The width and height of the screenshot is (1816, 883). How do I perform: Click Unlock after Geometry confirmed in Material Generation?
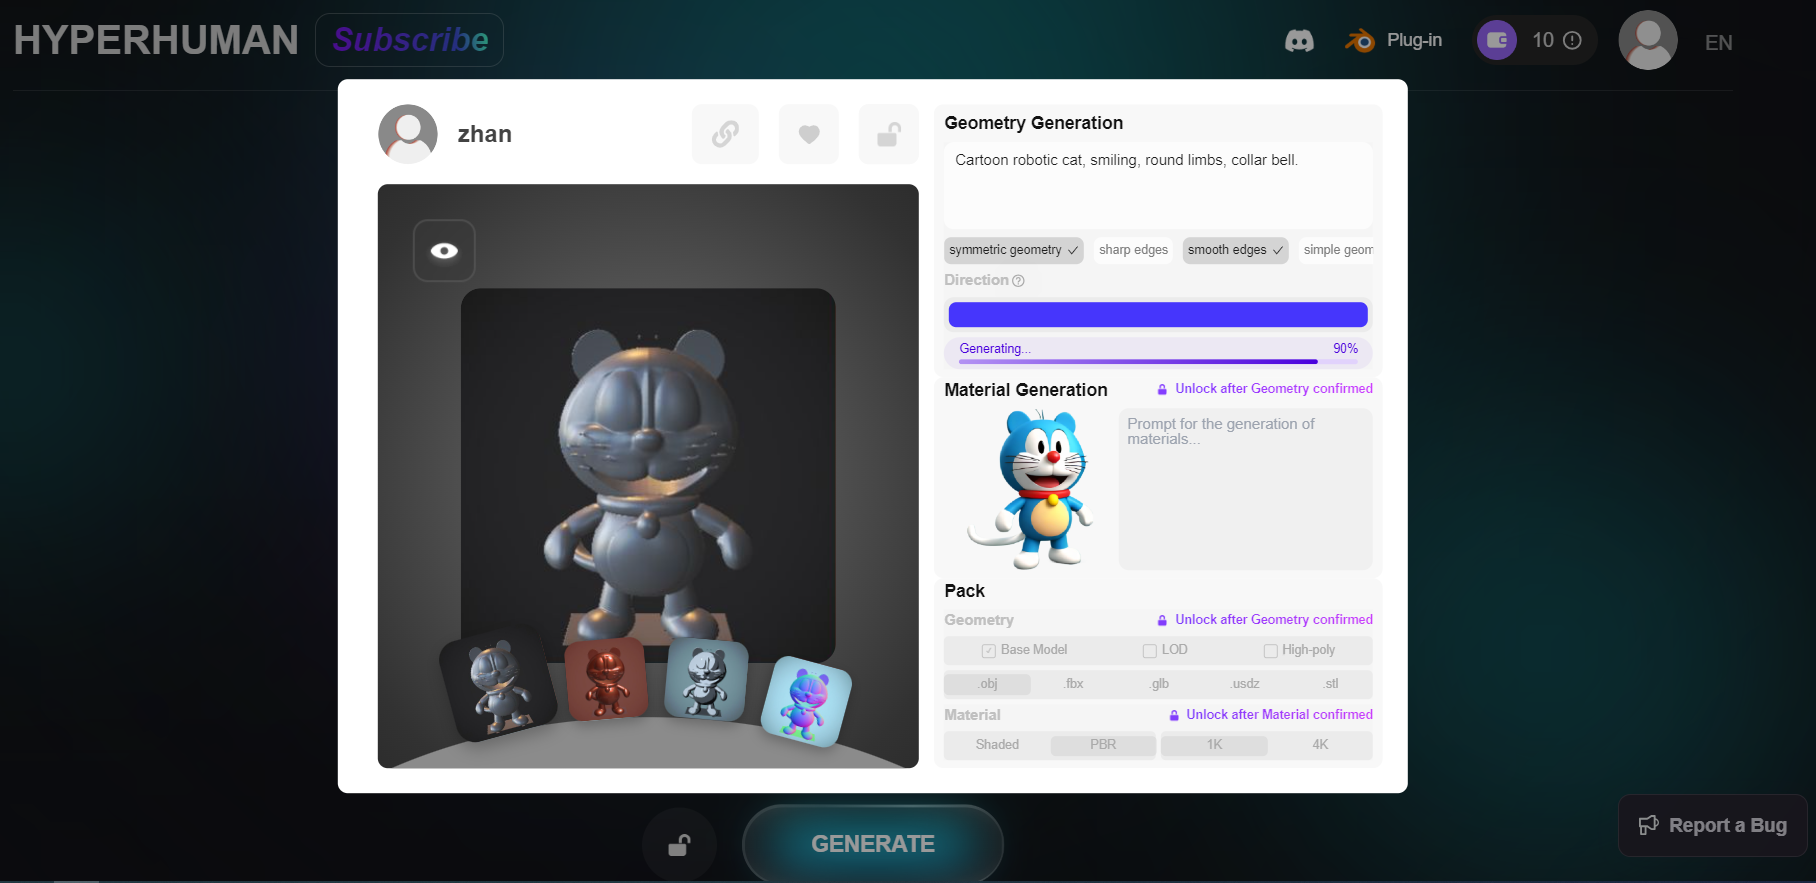1265,389
